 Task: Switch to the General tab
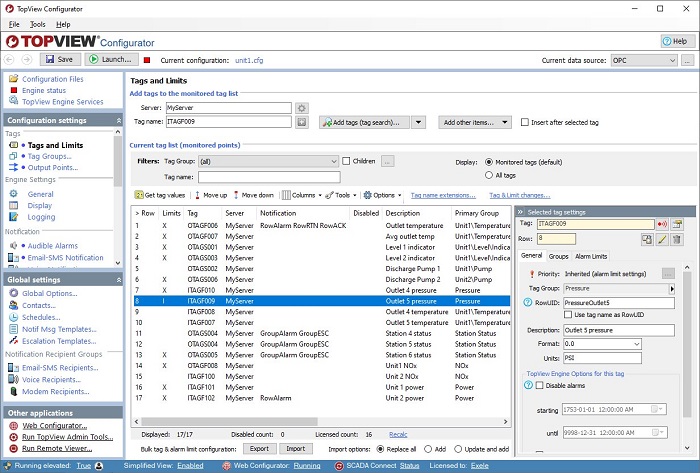532,256
